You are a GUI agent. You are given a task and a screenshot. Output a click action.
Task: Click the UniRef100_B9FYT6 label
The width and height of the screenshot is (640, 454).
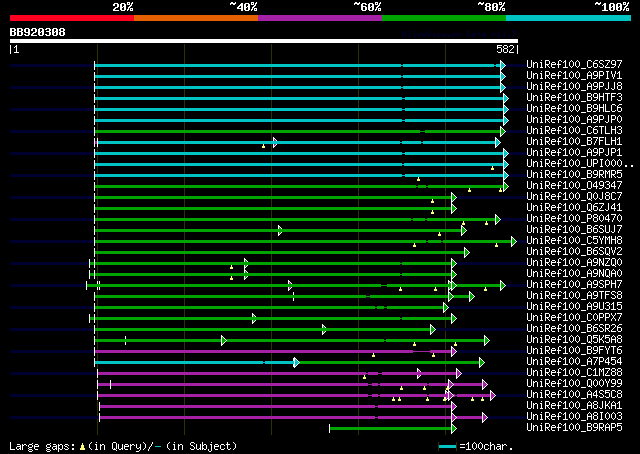click(x=574, y=351)
